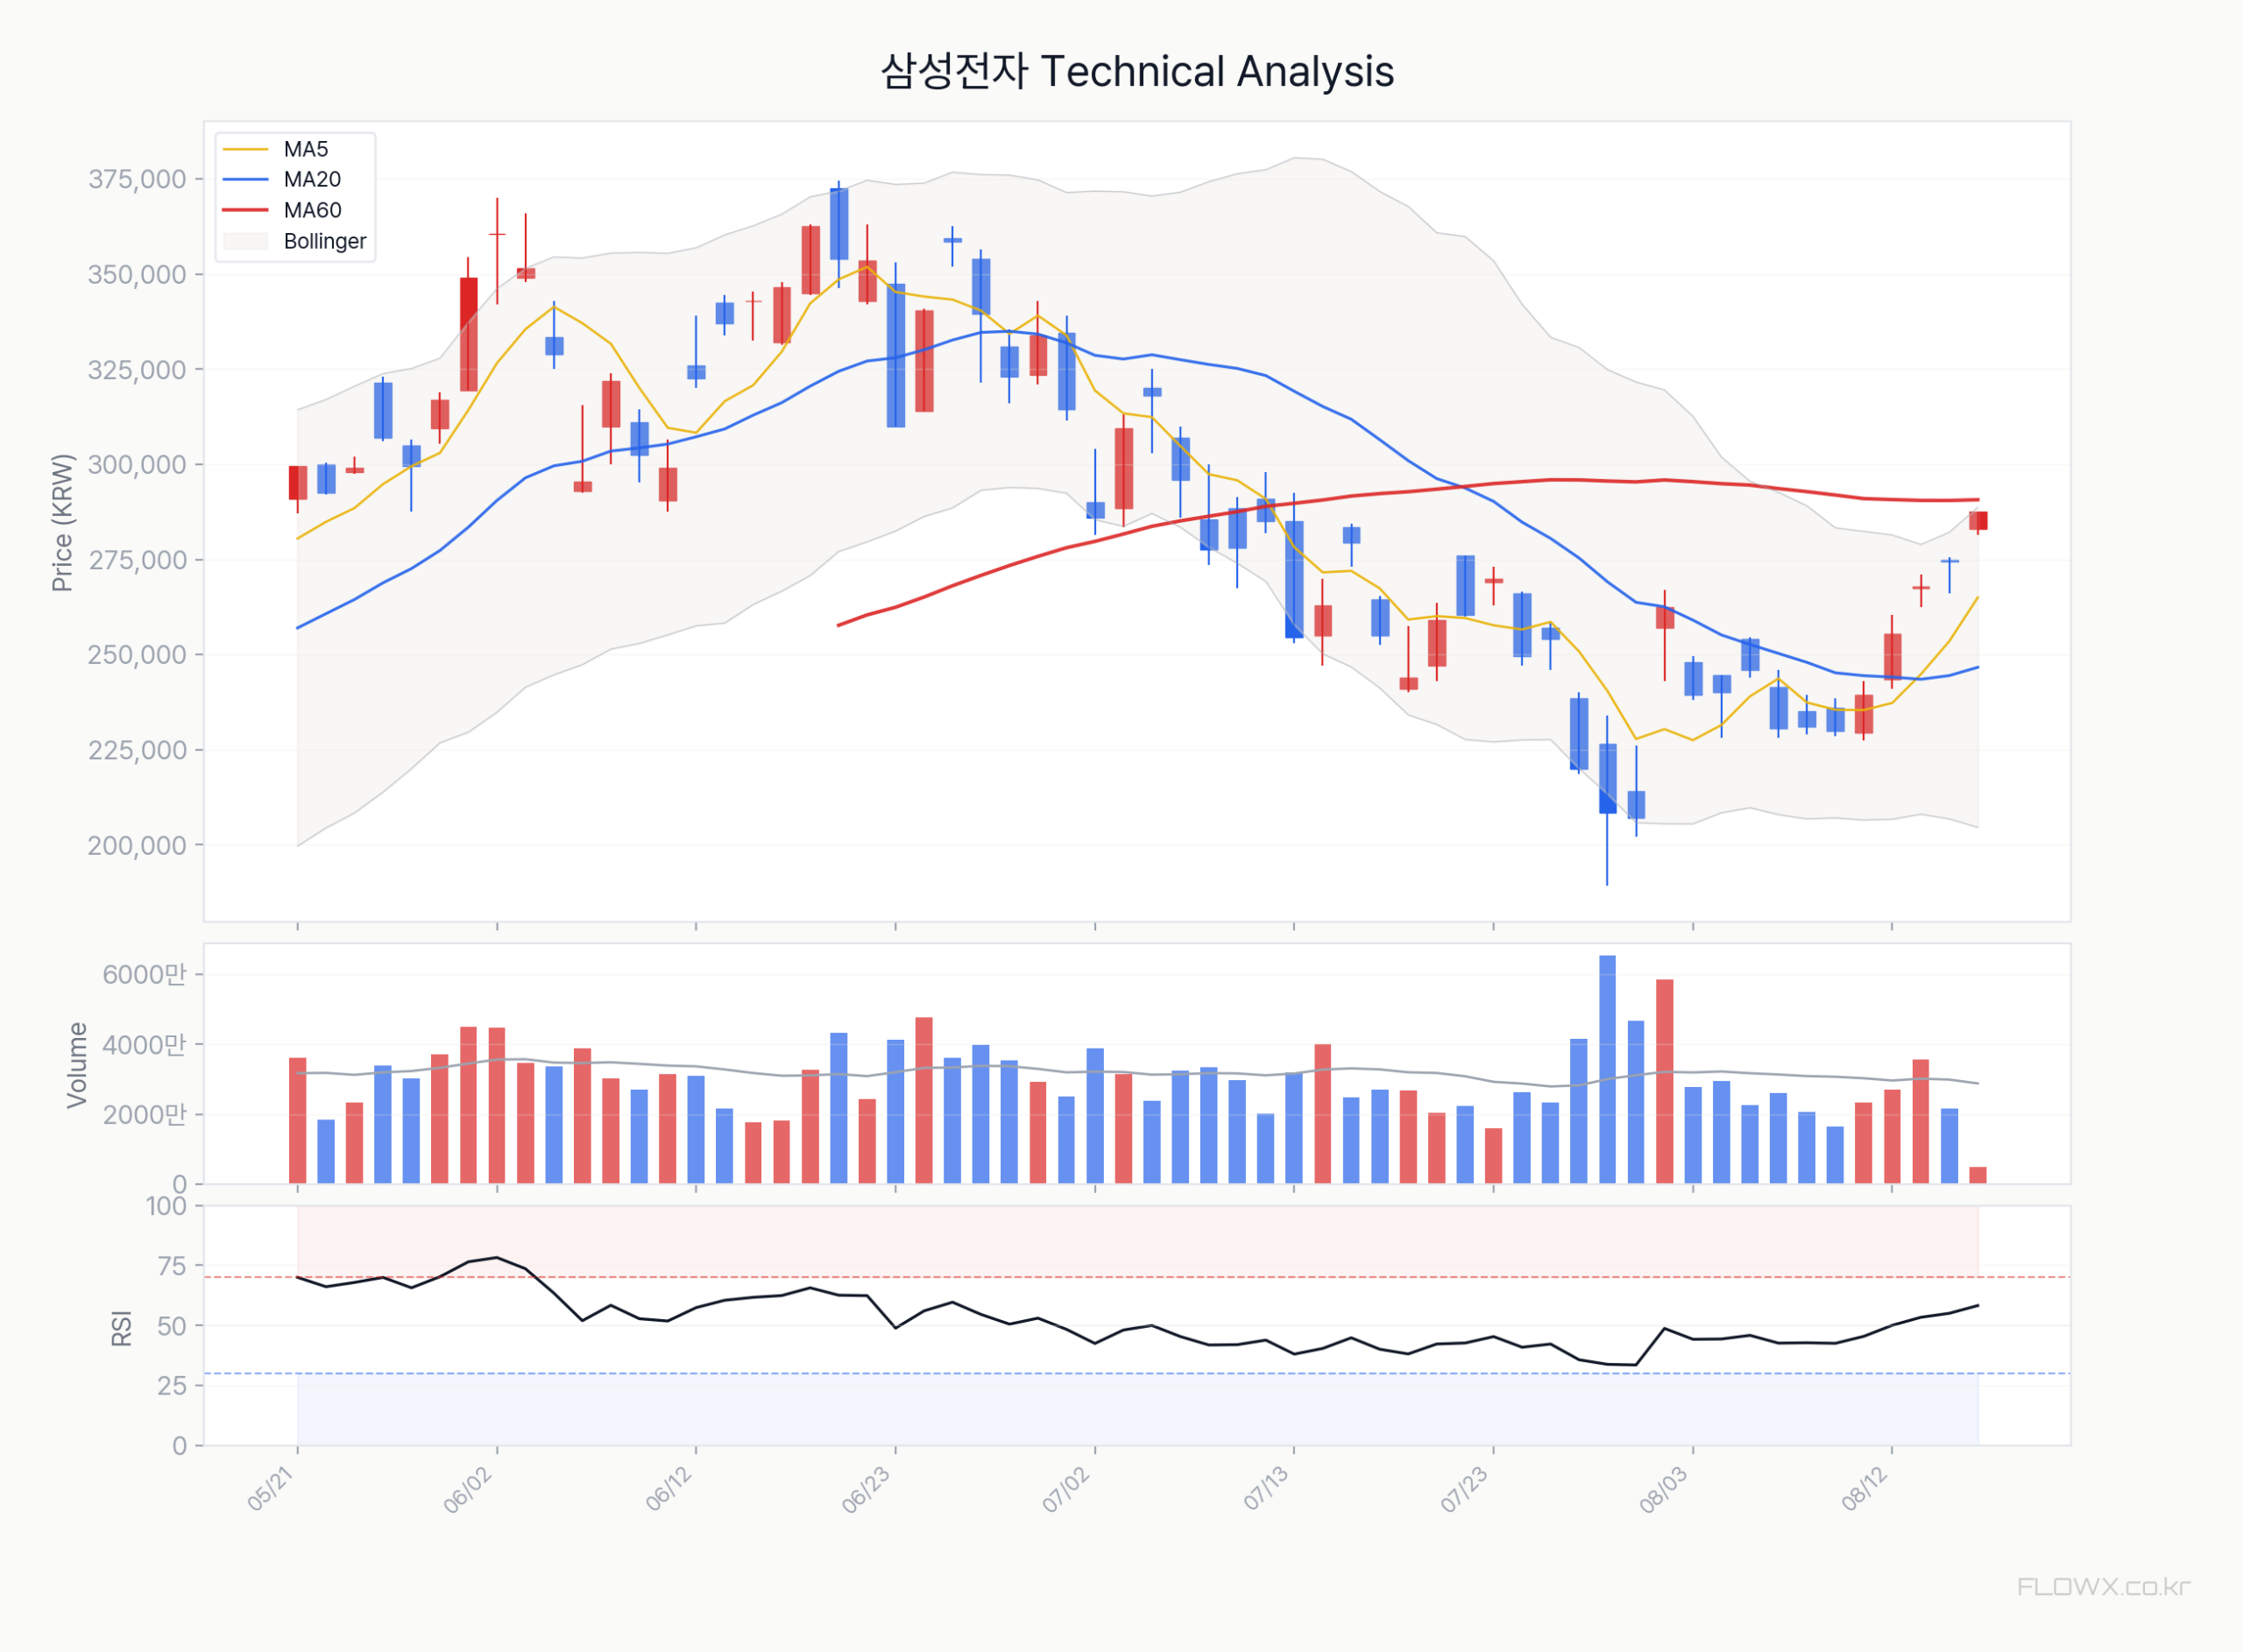Click the '07/13' date label

(x=1267, y=1489)
